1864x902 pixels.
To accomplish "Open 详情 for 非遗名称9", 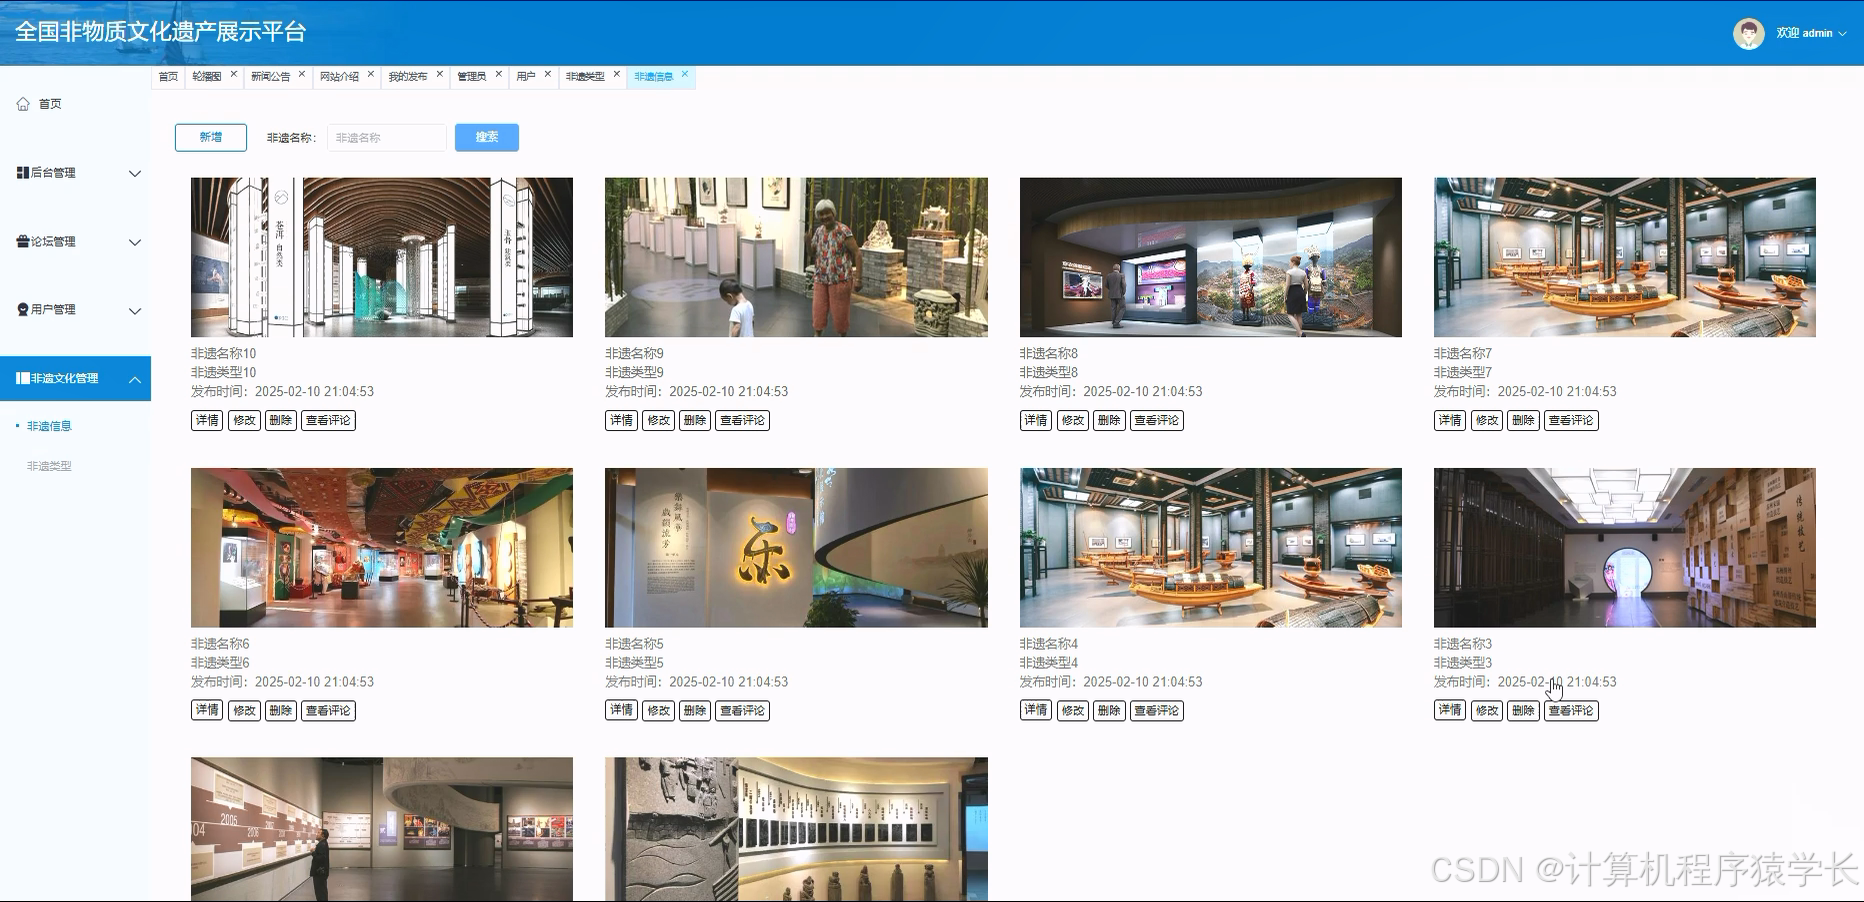I will (x=621, y=421).
